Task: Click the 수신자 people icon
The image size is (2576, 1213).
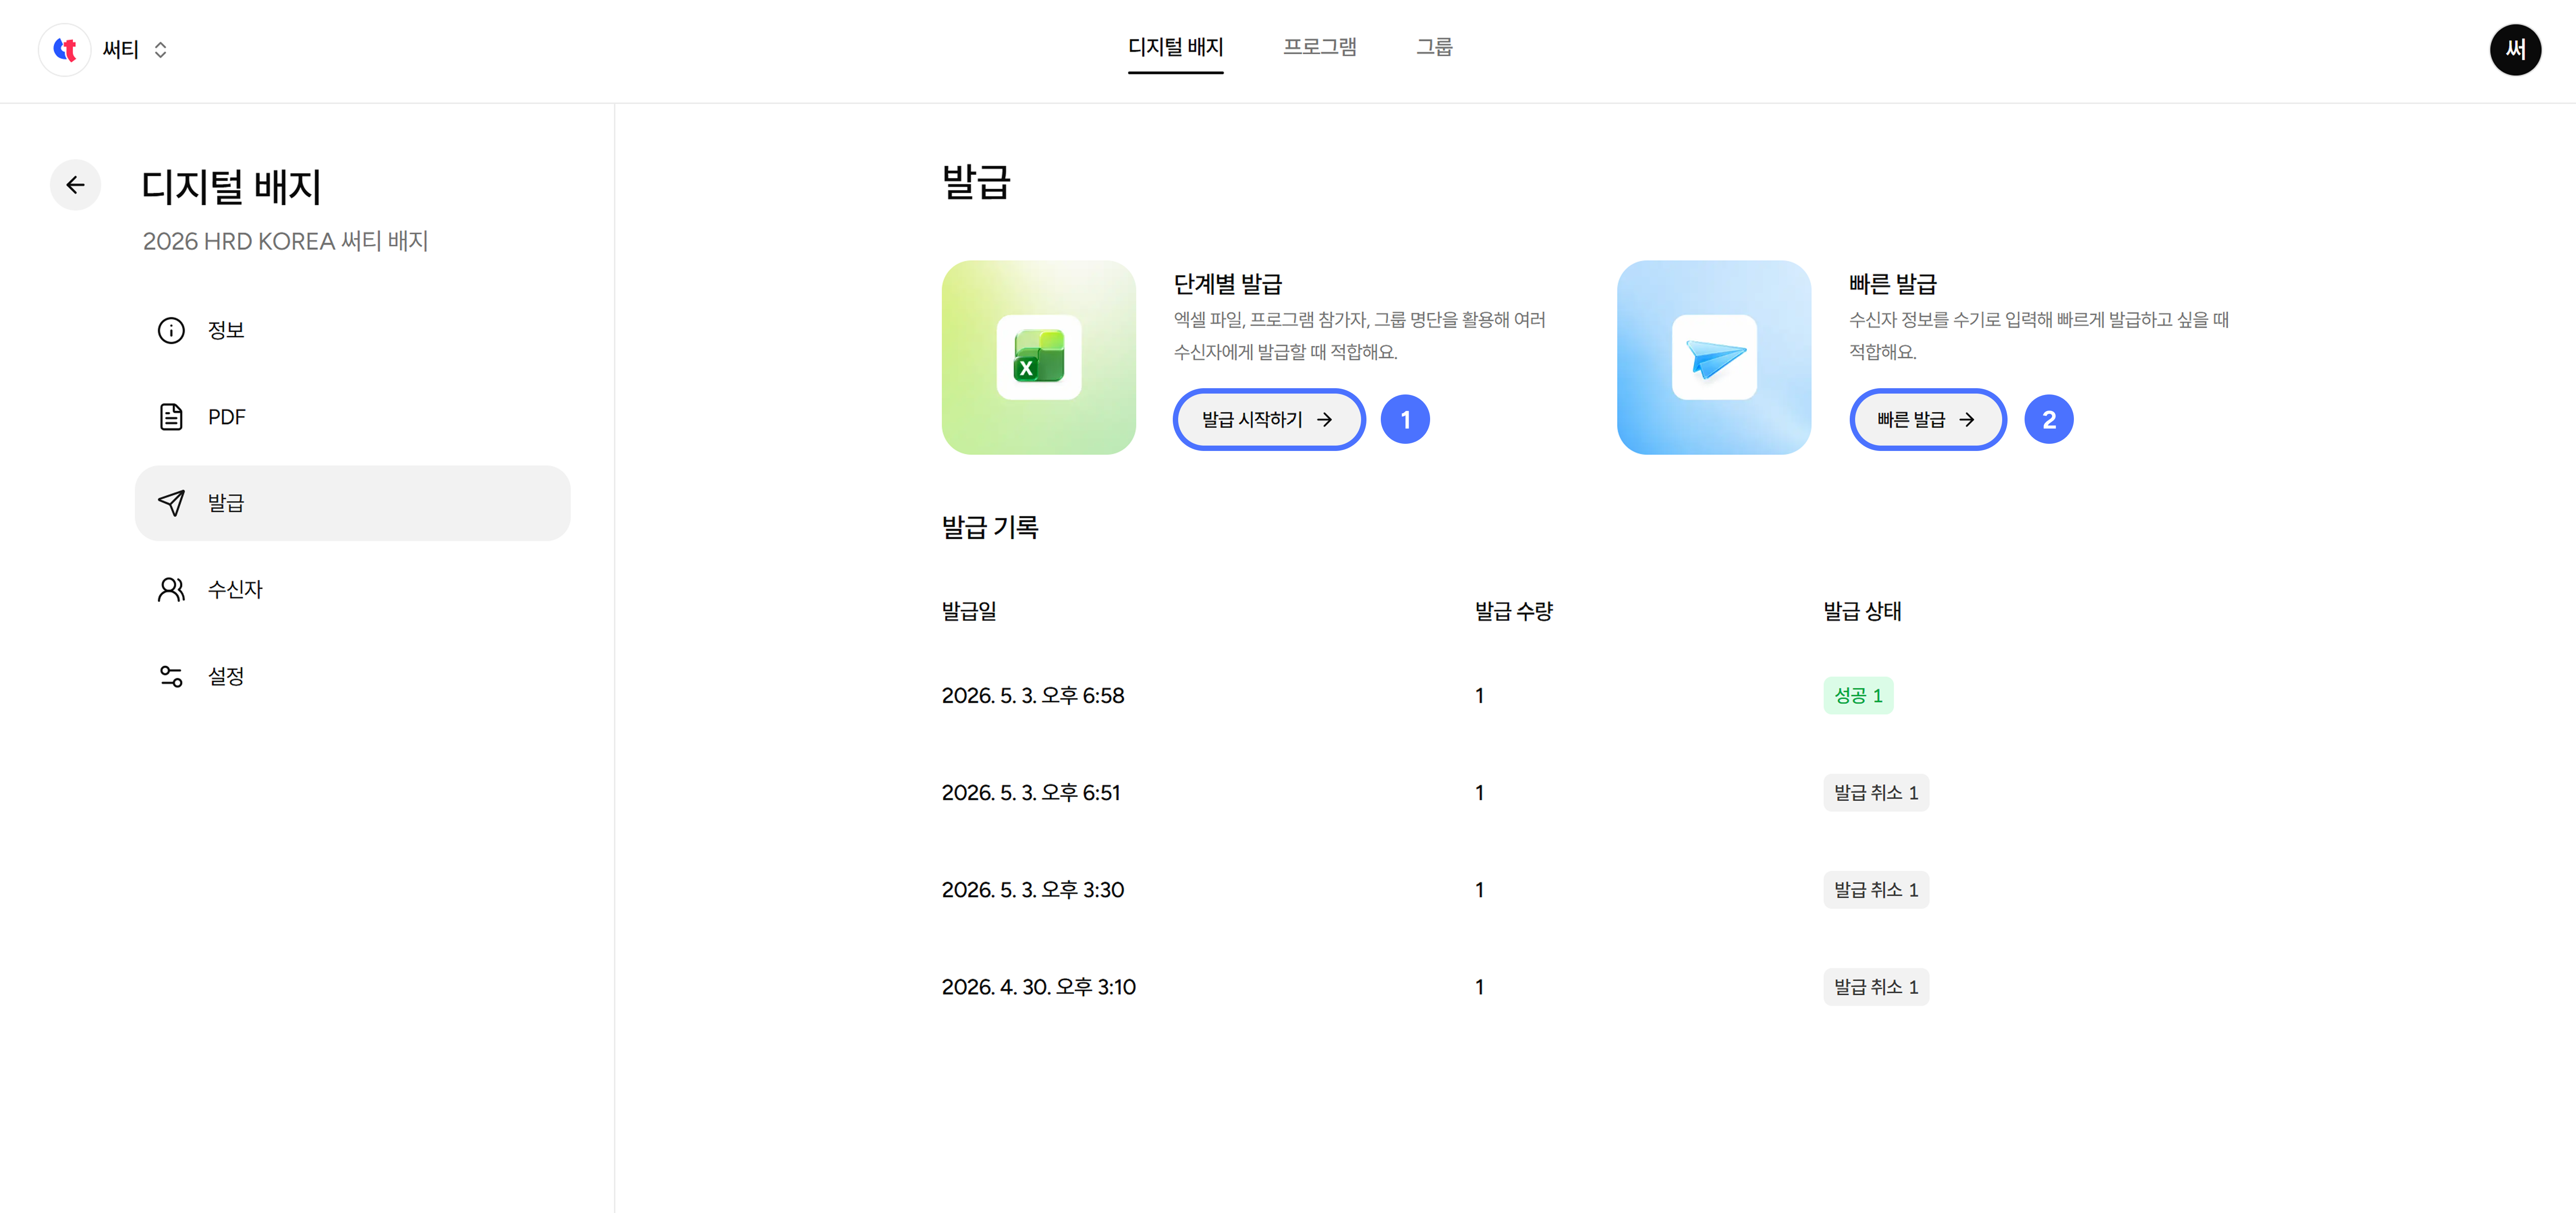Action: pyautogui.click(x=171, y=590)
